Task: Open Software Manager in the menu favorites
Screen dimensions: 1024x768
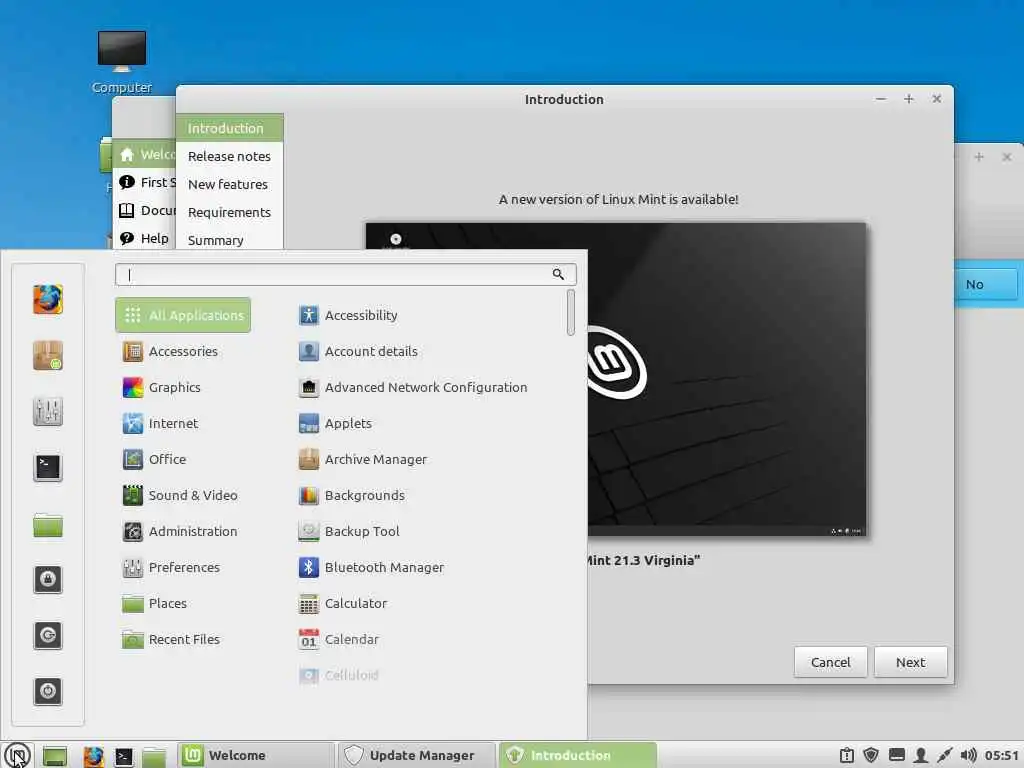Action: click(48, 355)
